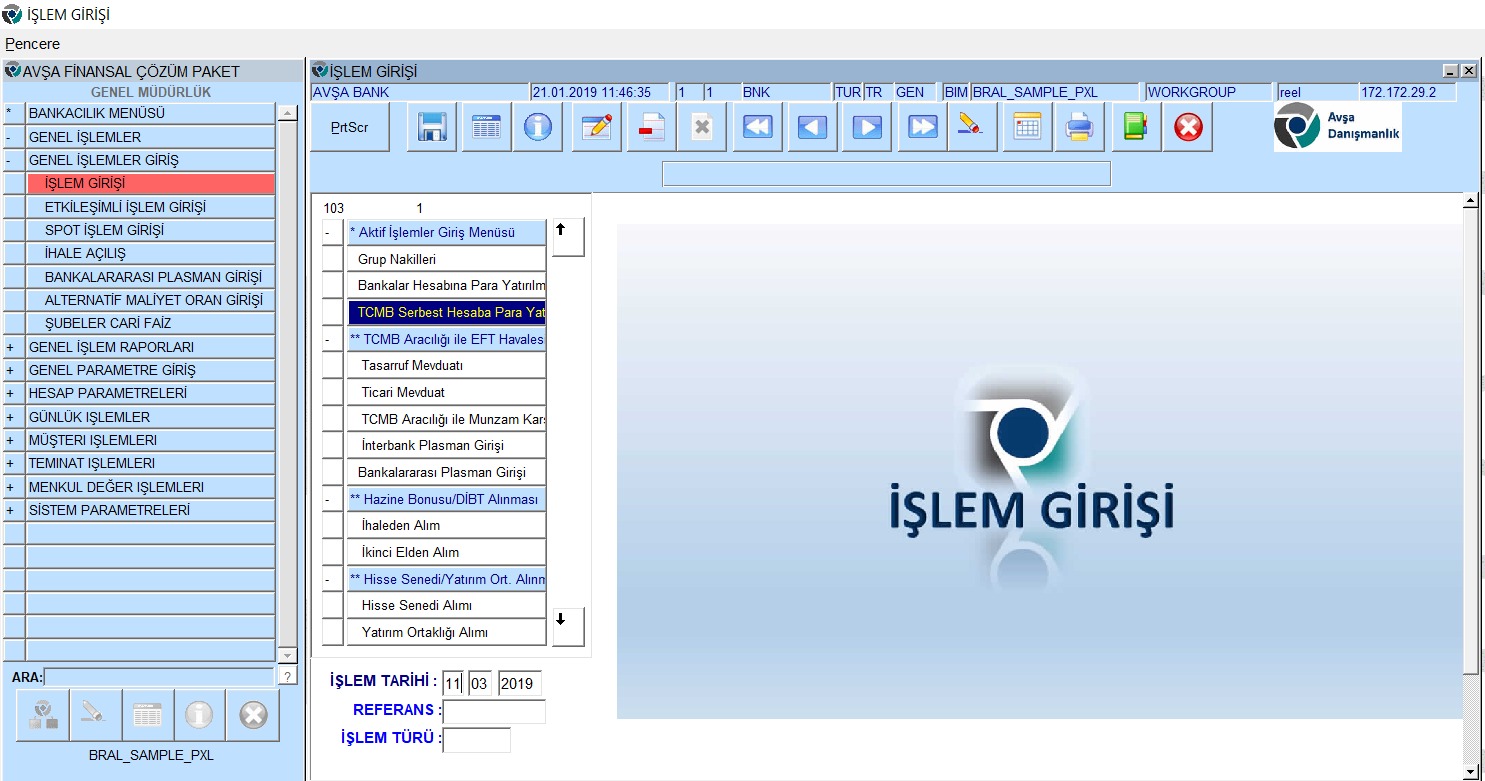Click the İŞLEM TÜRÜ input field

(477, 739)
